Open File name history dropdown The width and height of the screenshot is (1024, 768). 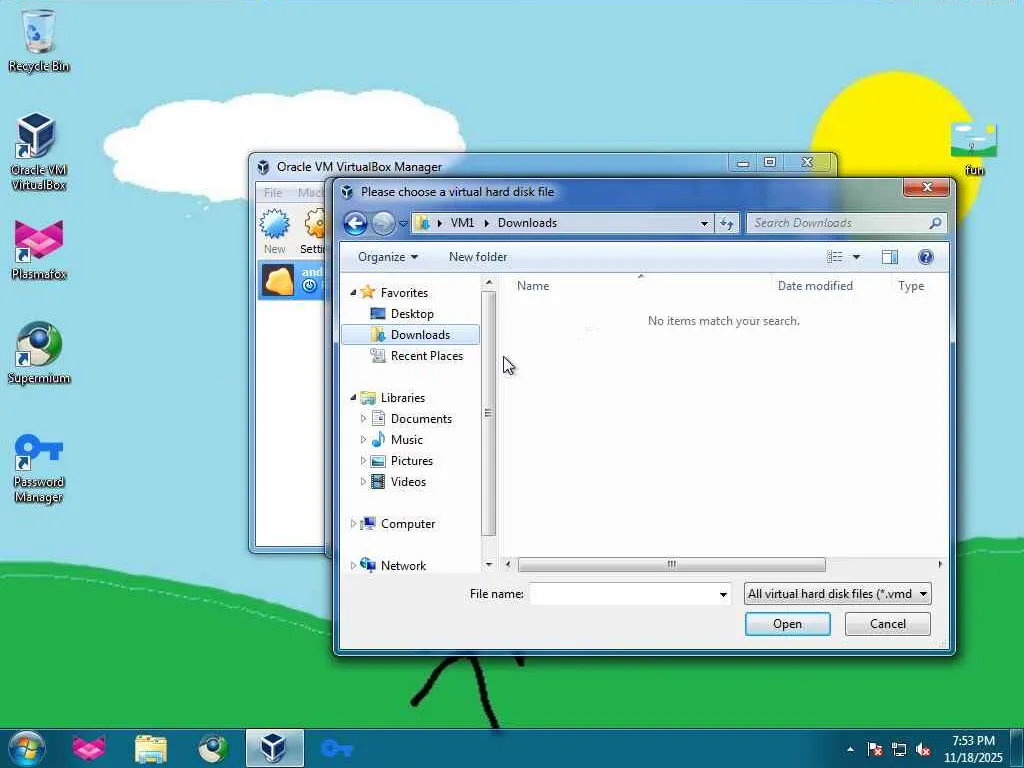pyautogui.click(x=723, y=594)
